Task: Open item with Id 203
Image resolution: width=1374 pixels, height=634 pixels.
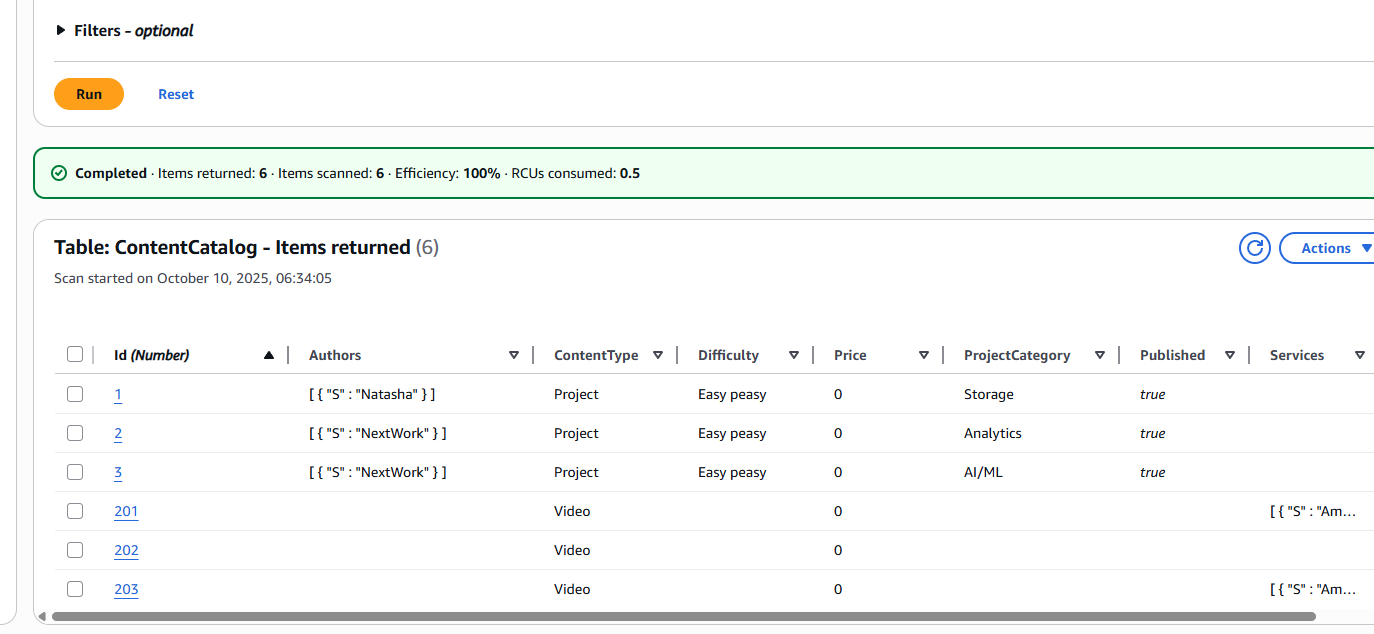Action: (126, 589)
